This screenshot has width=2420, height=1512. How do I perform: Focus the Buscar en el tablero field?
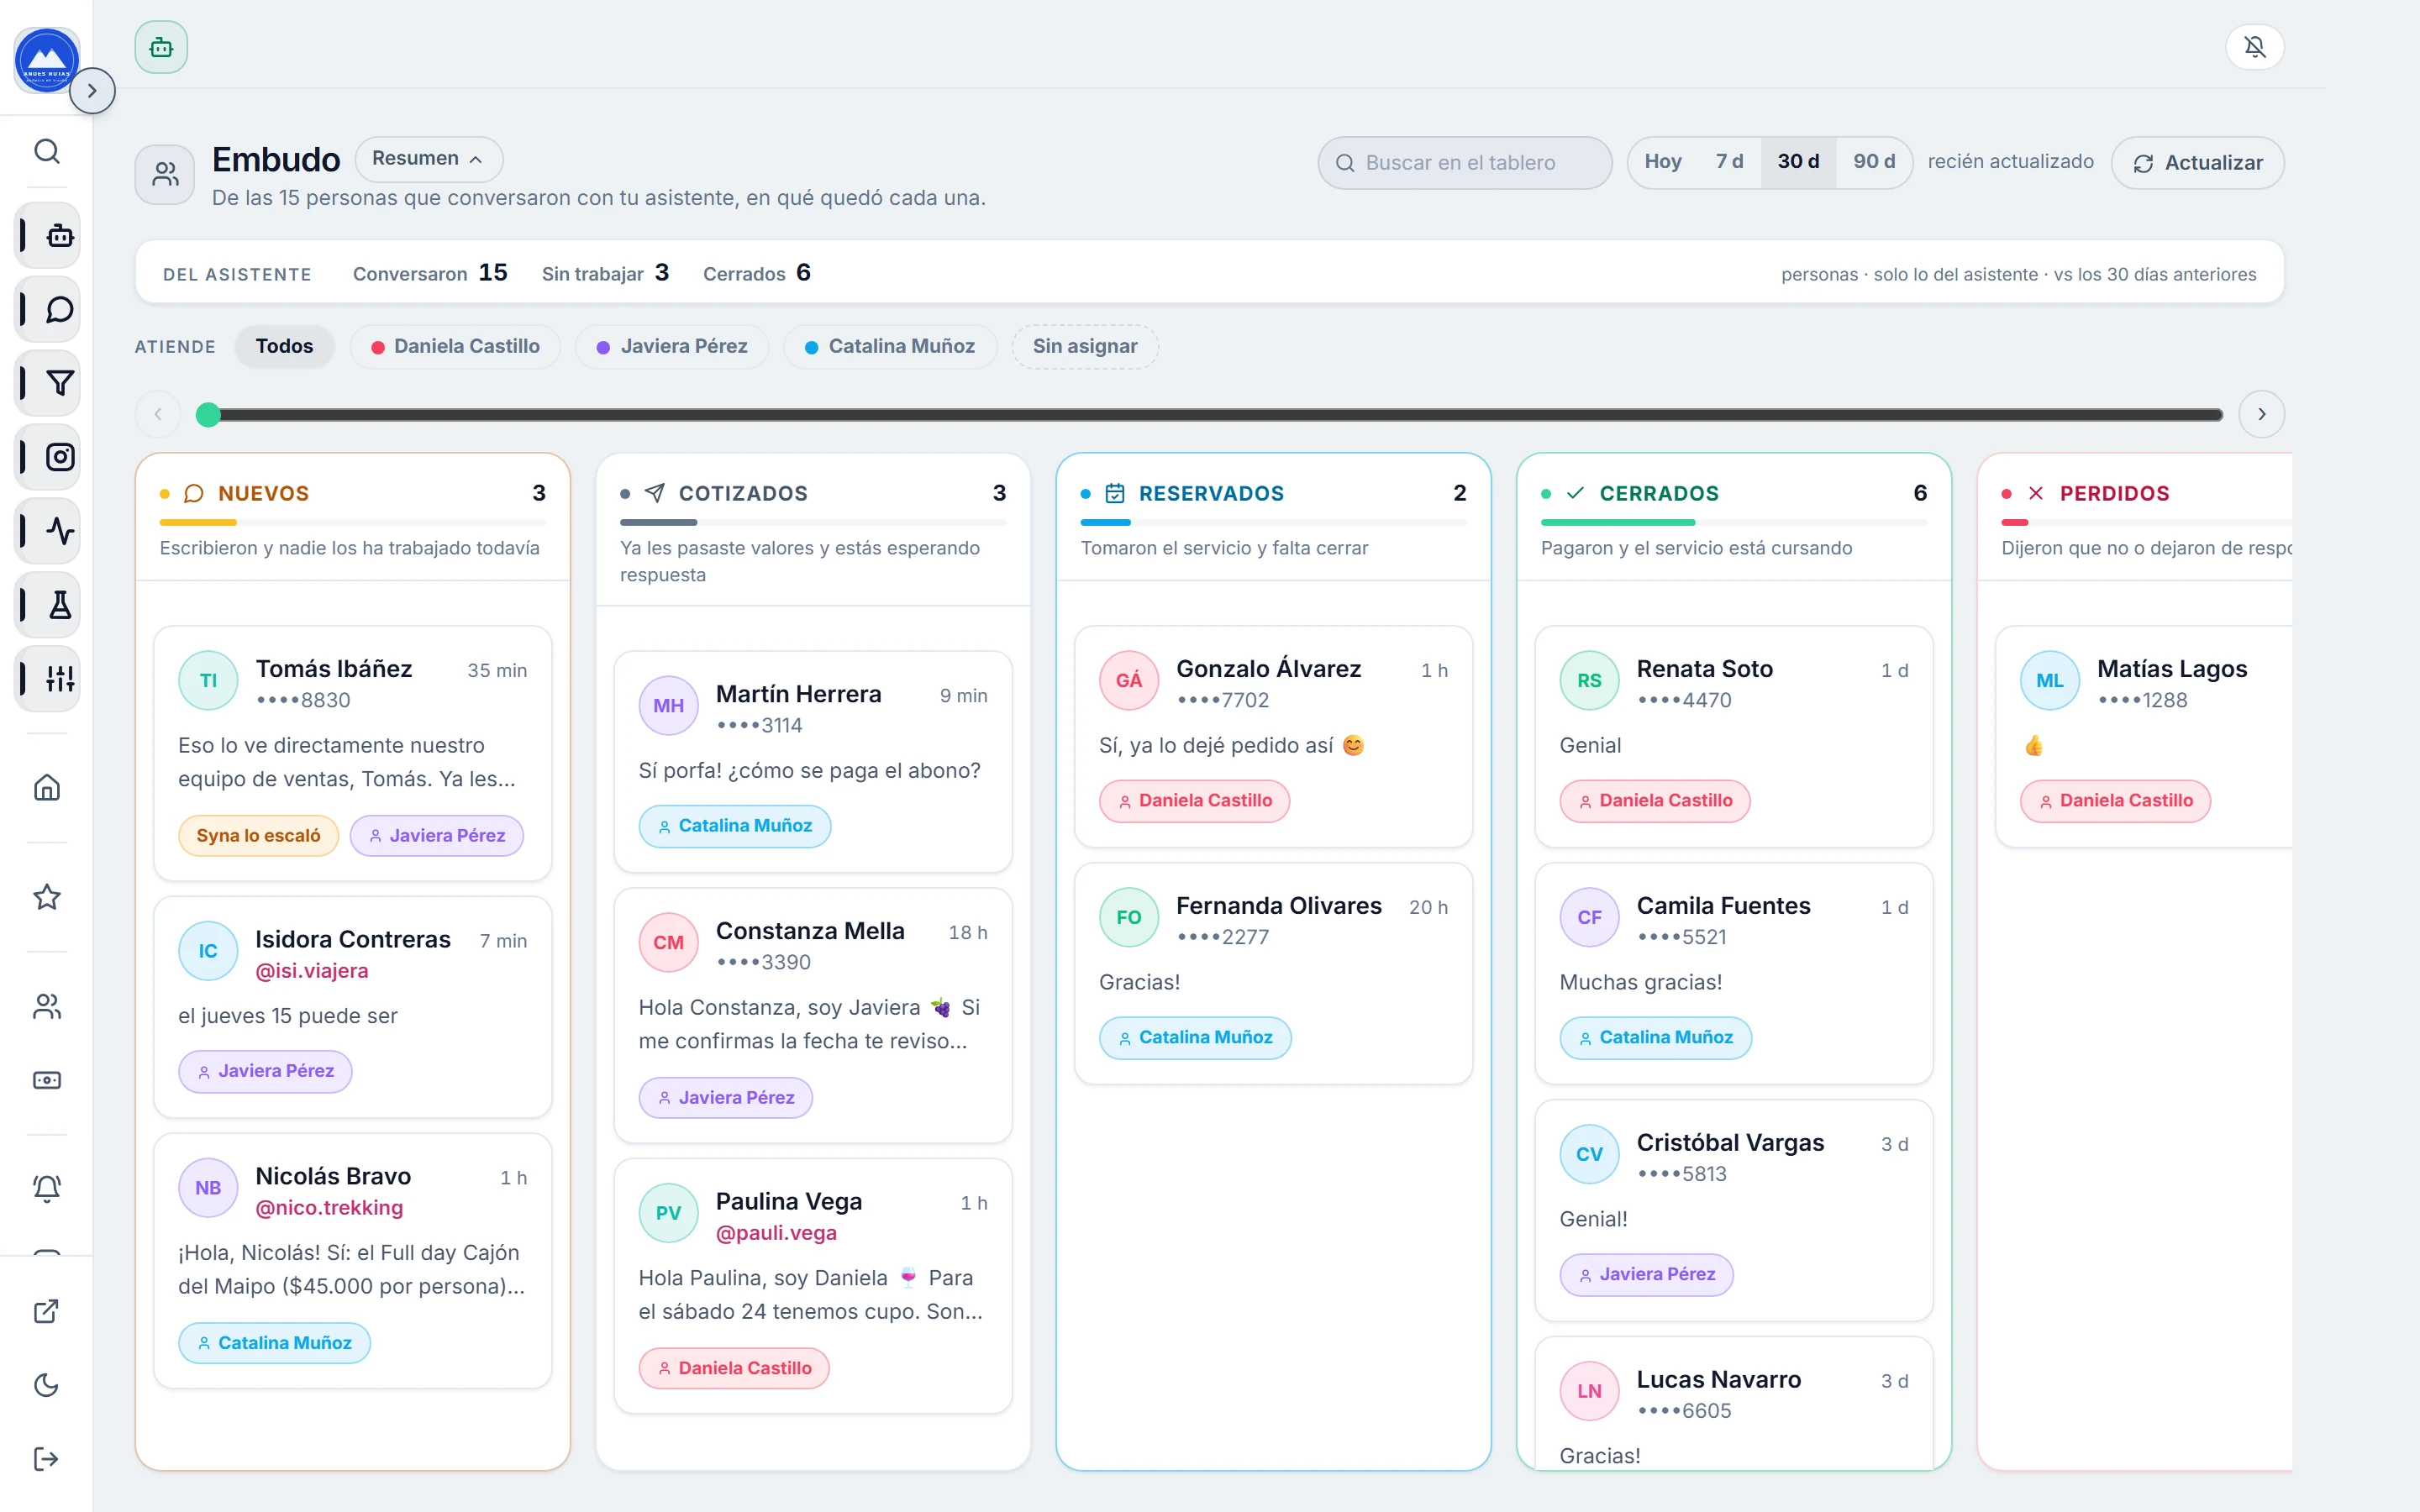tap(1464, 163)
